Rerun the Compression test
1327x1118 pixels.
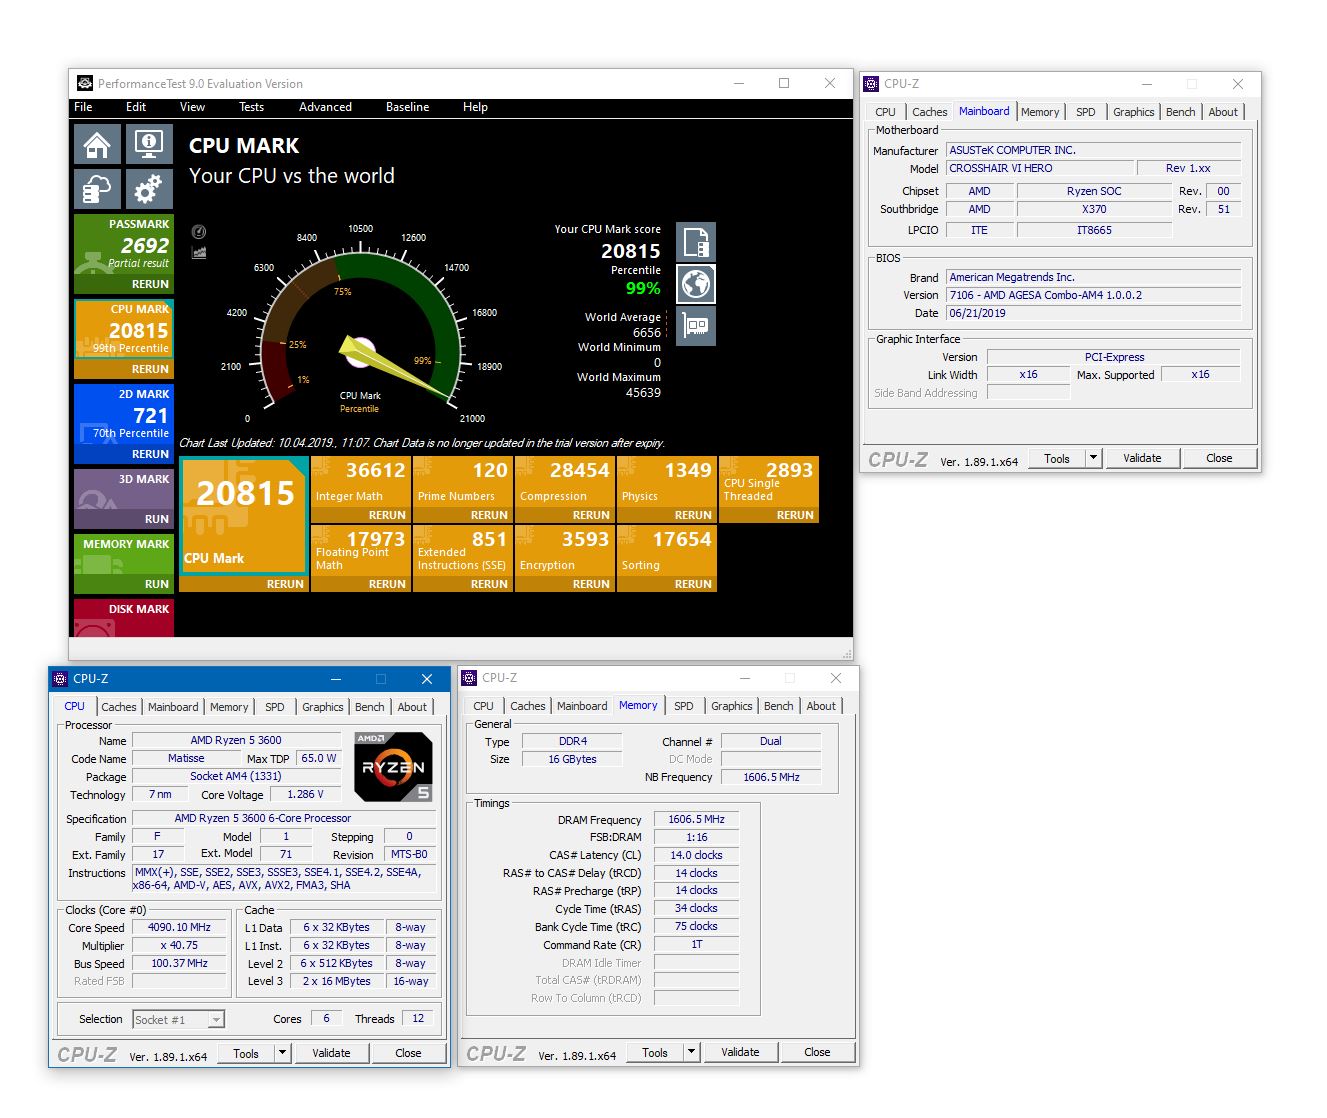[x=591, y=515]
